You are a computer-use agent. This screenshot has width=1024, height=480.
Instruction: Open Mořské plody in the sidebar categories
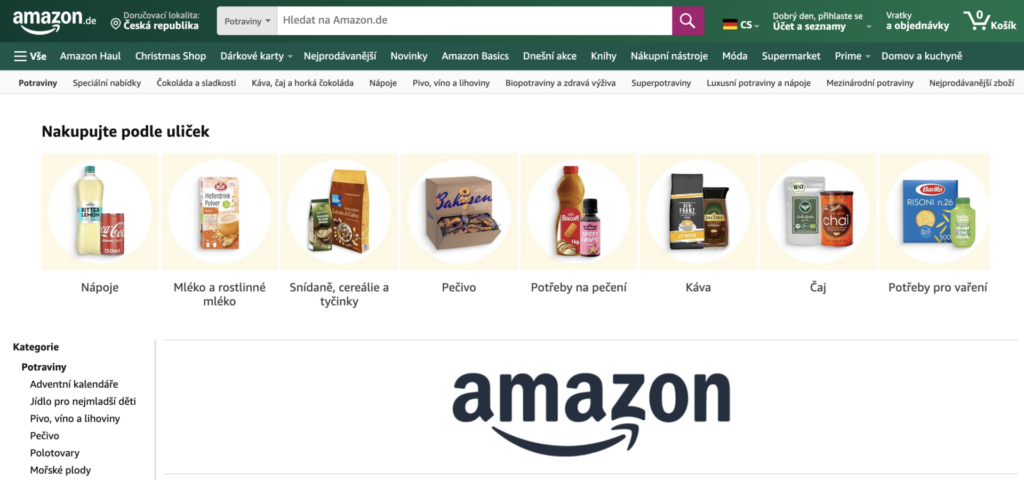click(61, 470)
